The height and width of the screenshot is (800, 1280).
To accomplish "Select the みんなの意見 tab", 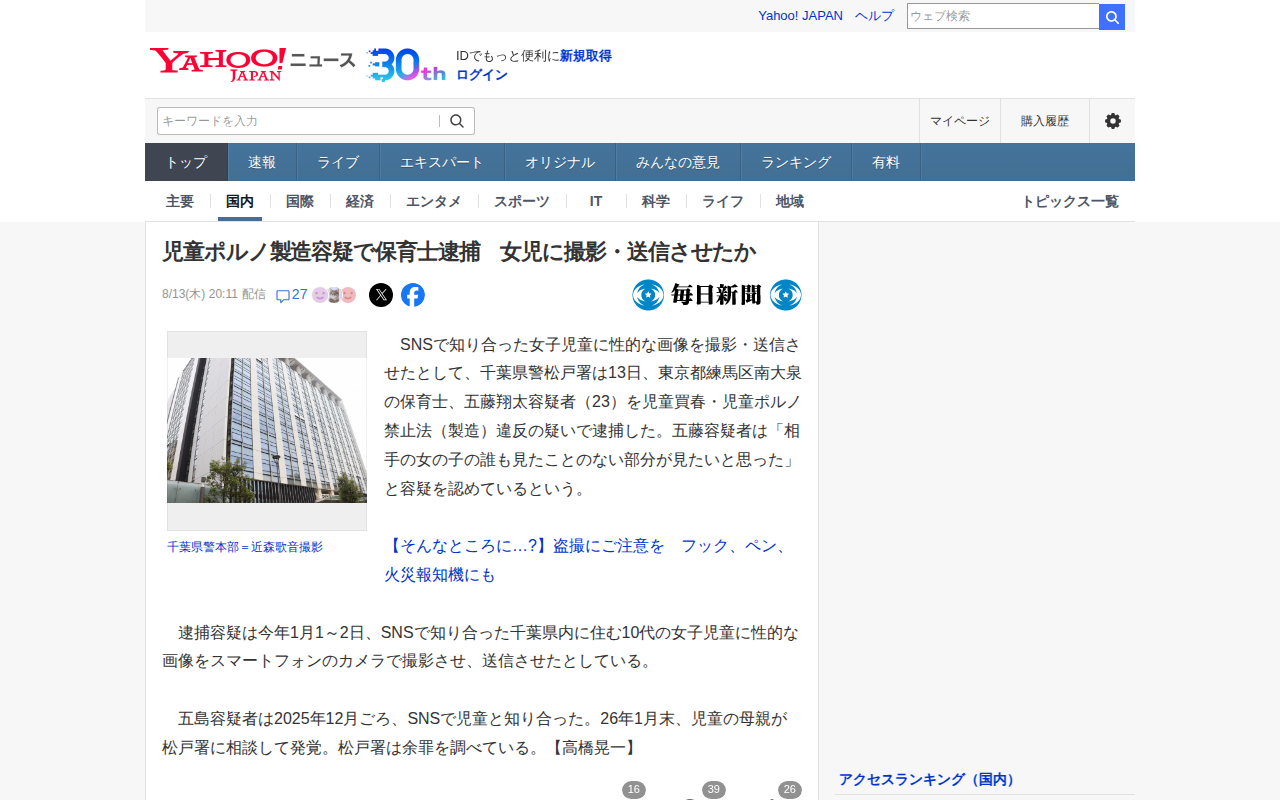I will pos(678,162).
